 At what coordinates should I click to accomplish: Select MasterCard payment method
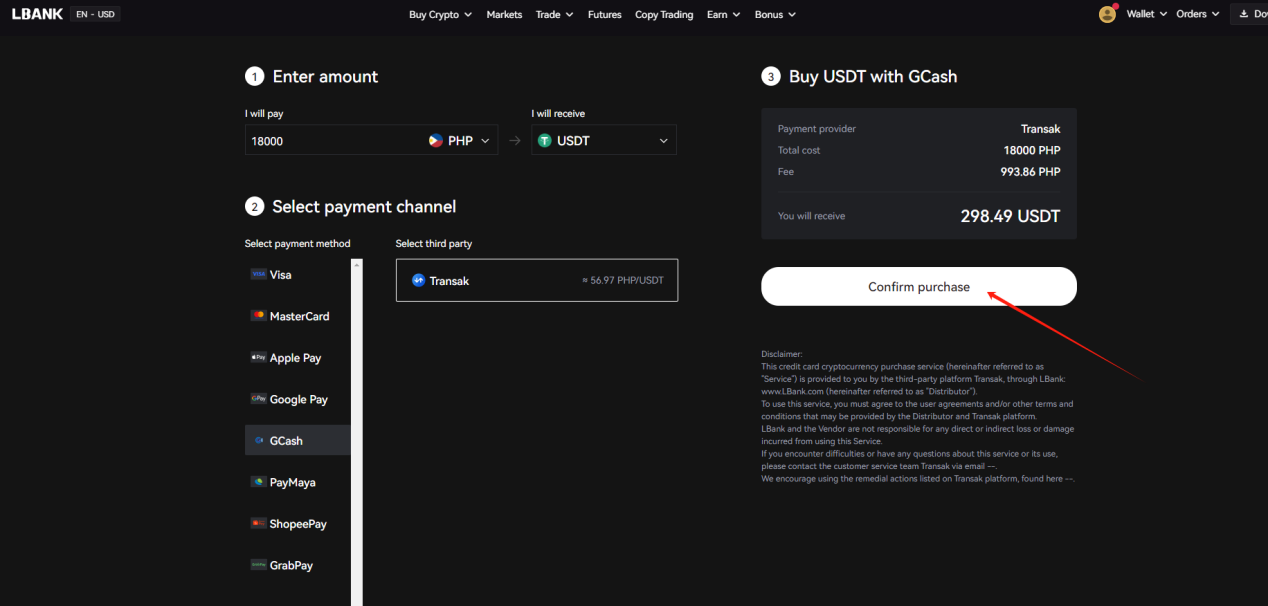point(297,316)
